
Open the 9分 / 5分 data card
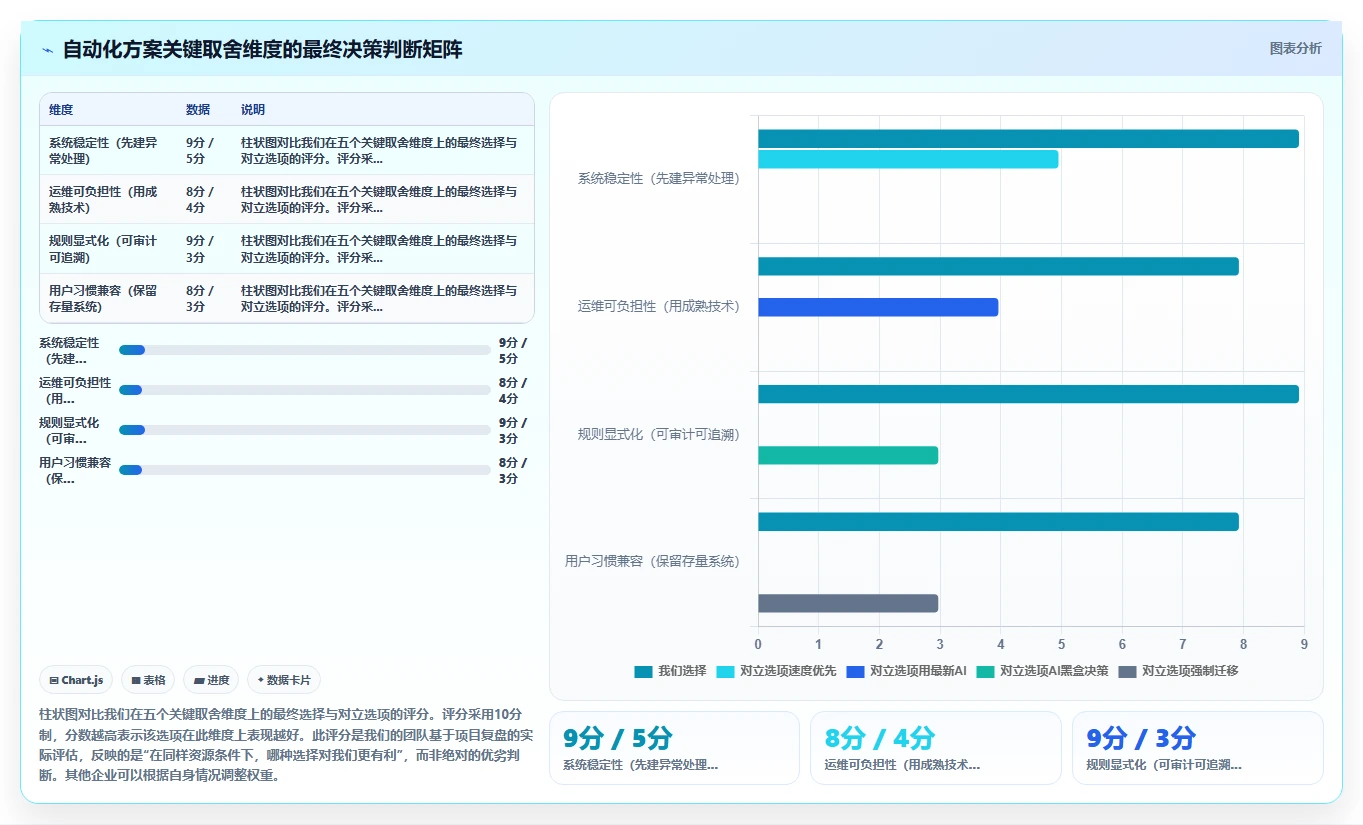(x=674, y=748)
